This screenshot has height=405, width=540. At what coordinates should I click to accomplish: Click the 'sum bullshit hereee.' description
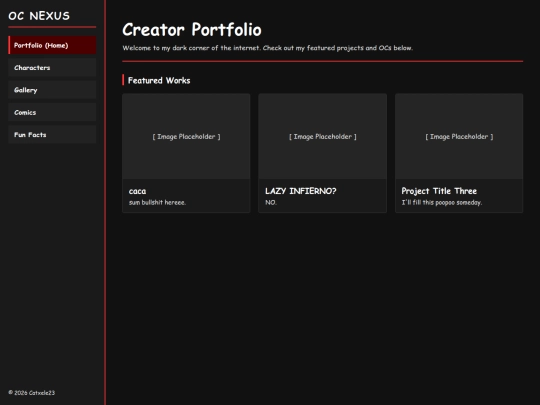(157, 202)
